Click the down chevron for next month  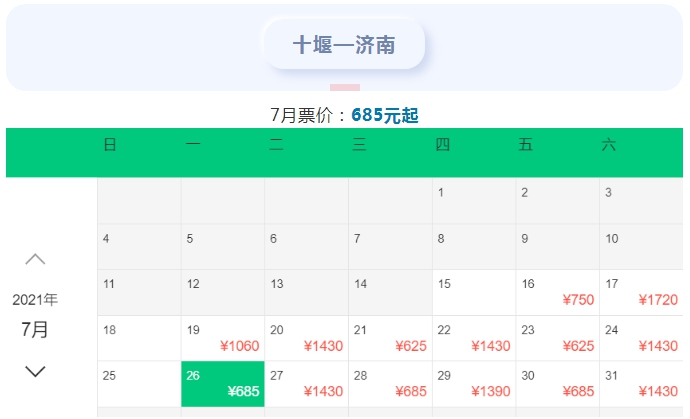tap(35, 371)
